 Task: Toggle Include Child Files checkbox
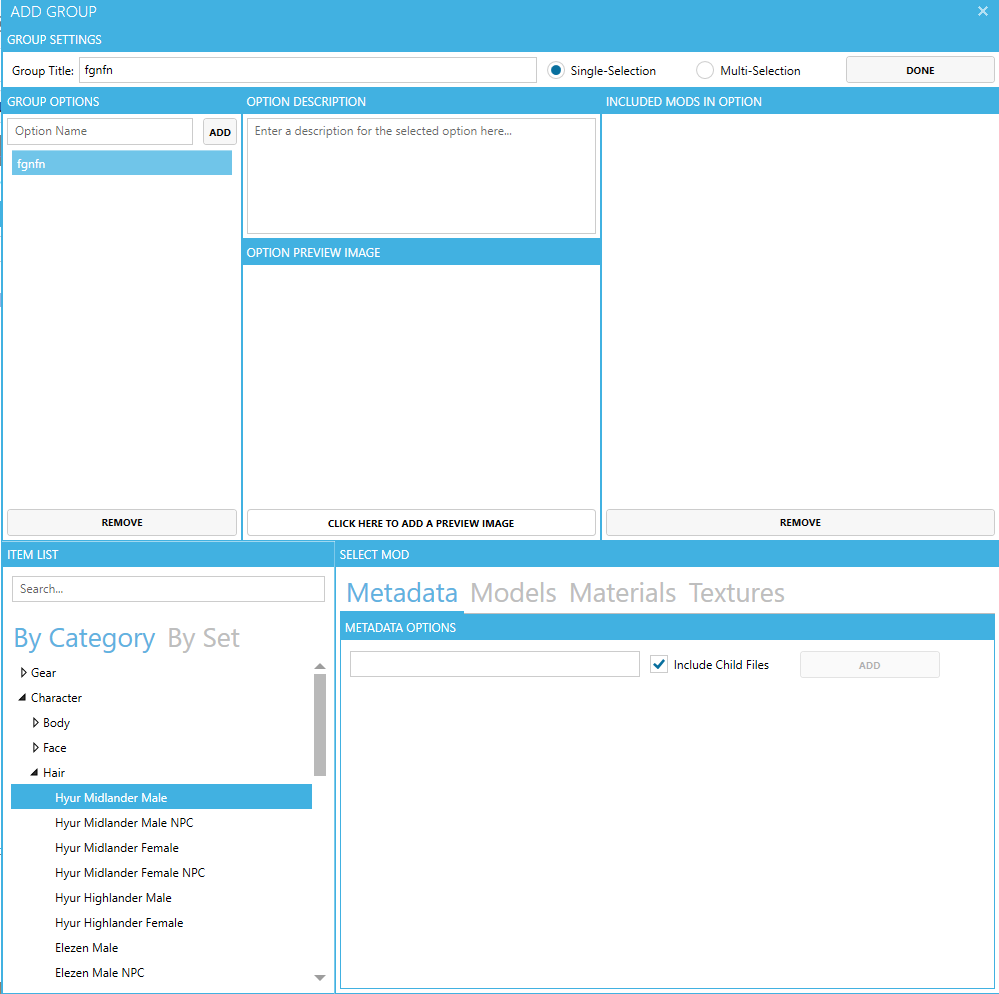click(x=659, y=664)
